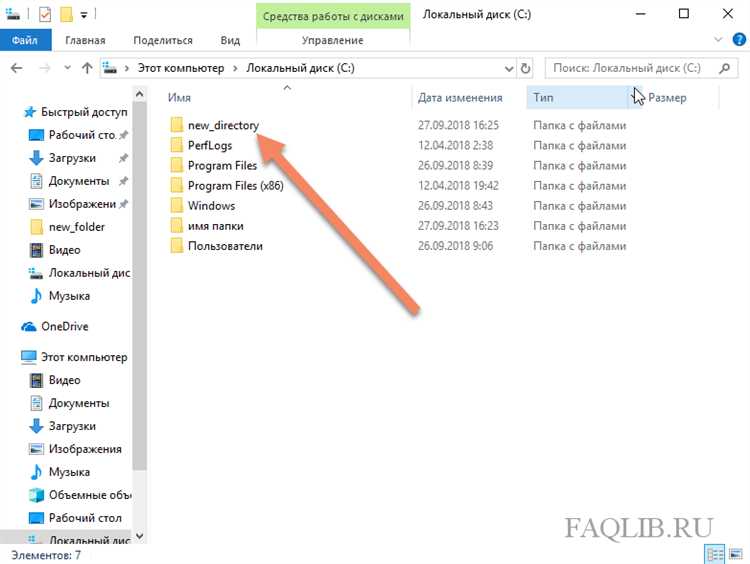The image size is (750, 564).
Task: Select the Пользователи folder icon
Action: tap(177, 245)
